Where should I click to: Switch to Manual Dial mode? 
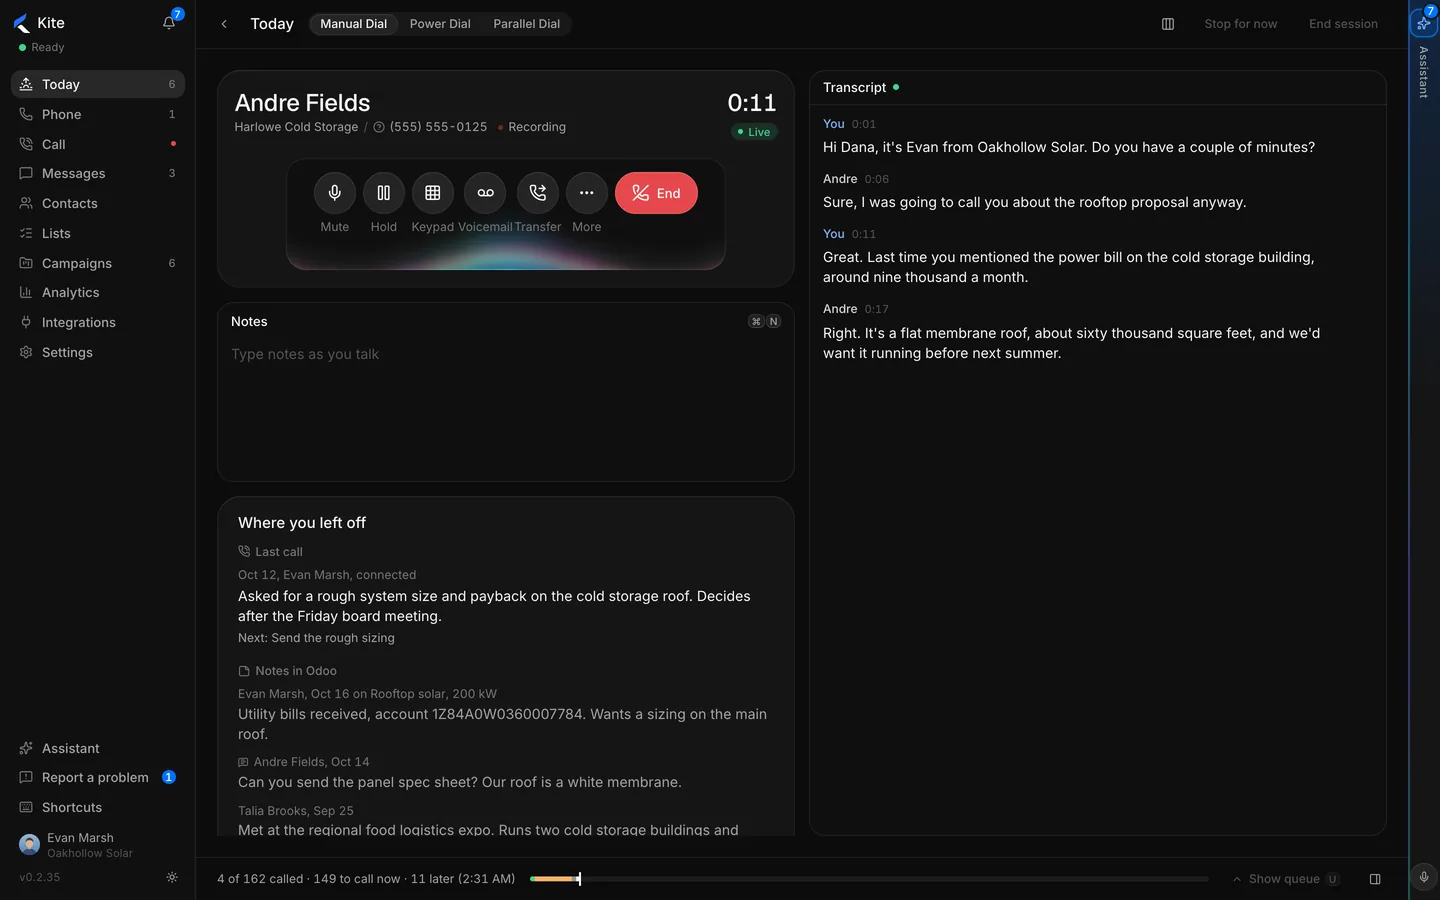[x=354, y=24]
